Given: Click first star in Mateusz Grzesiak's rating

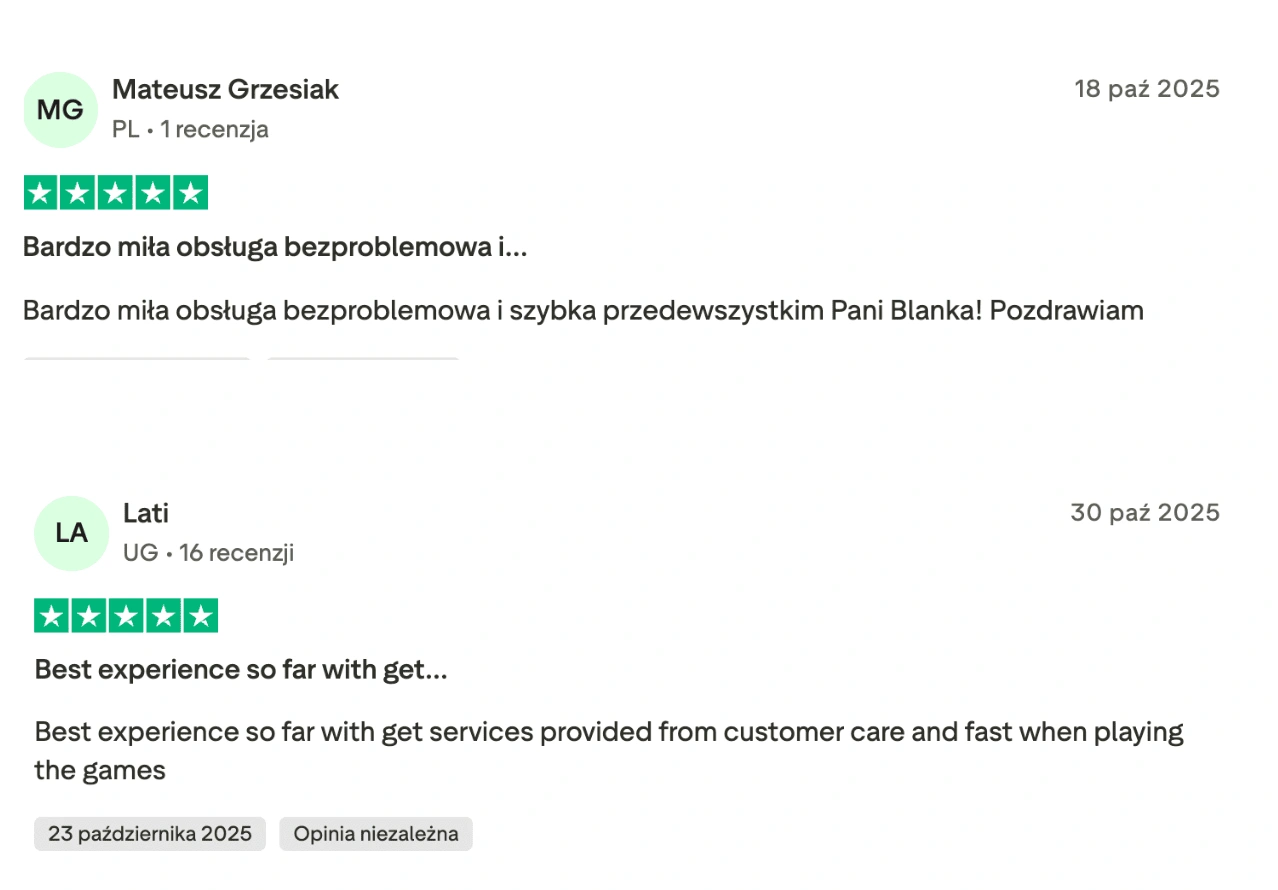Looking at the screenshot, I should (x=41, y=193).
